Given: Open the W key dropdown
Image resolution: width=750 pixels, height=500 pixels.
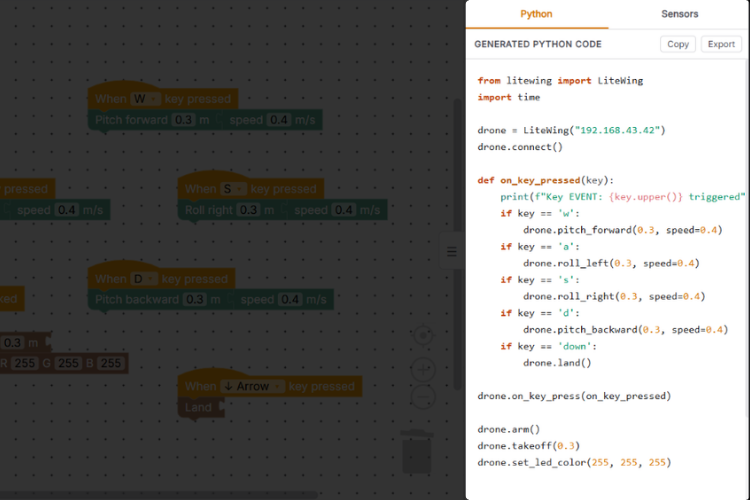Looking at the screenshot, I should coord(145,99).
